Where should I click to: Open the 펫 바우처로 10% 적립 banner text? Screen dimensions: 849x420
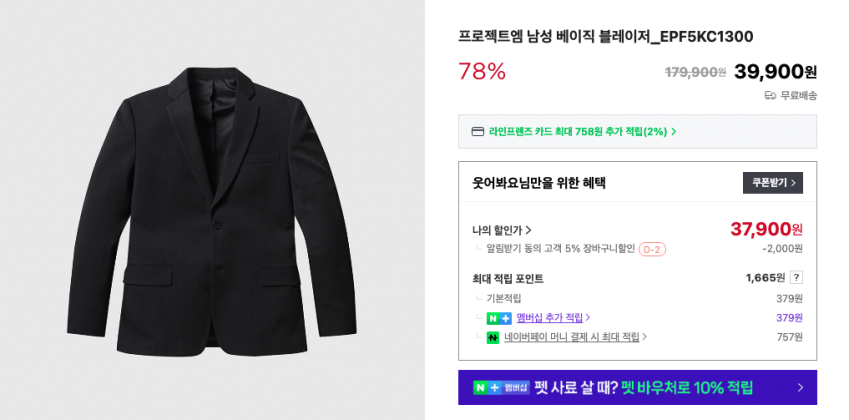click(x=687, y=387)
